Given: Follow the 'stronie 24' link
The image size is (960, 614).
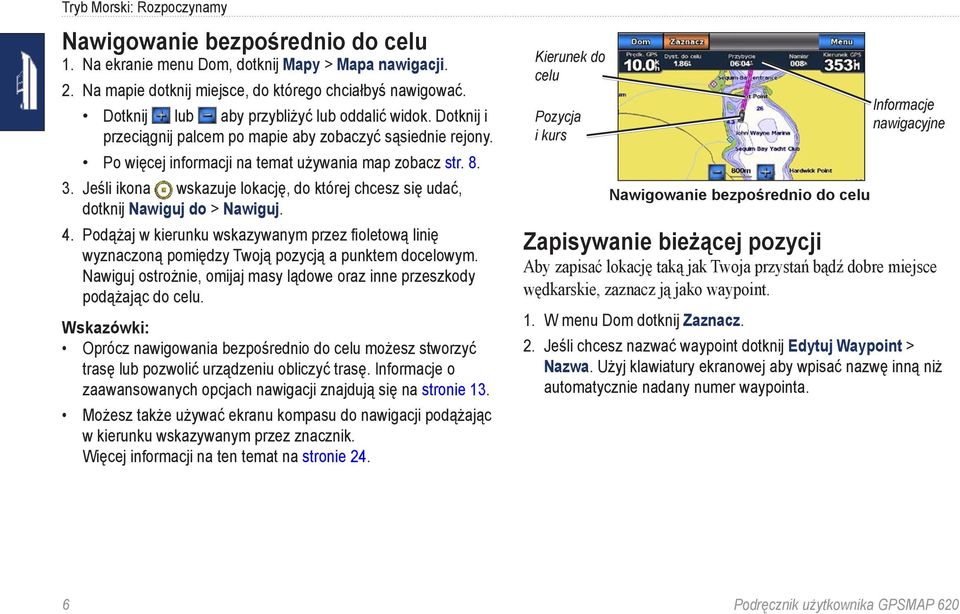Looking at the screenshot, I should point(334,457).
